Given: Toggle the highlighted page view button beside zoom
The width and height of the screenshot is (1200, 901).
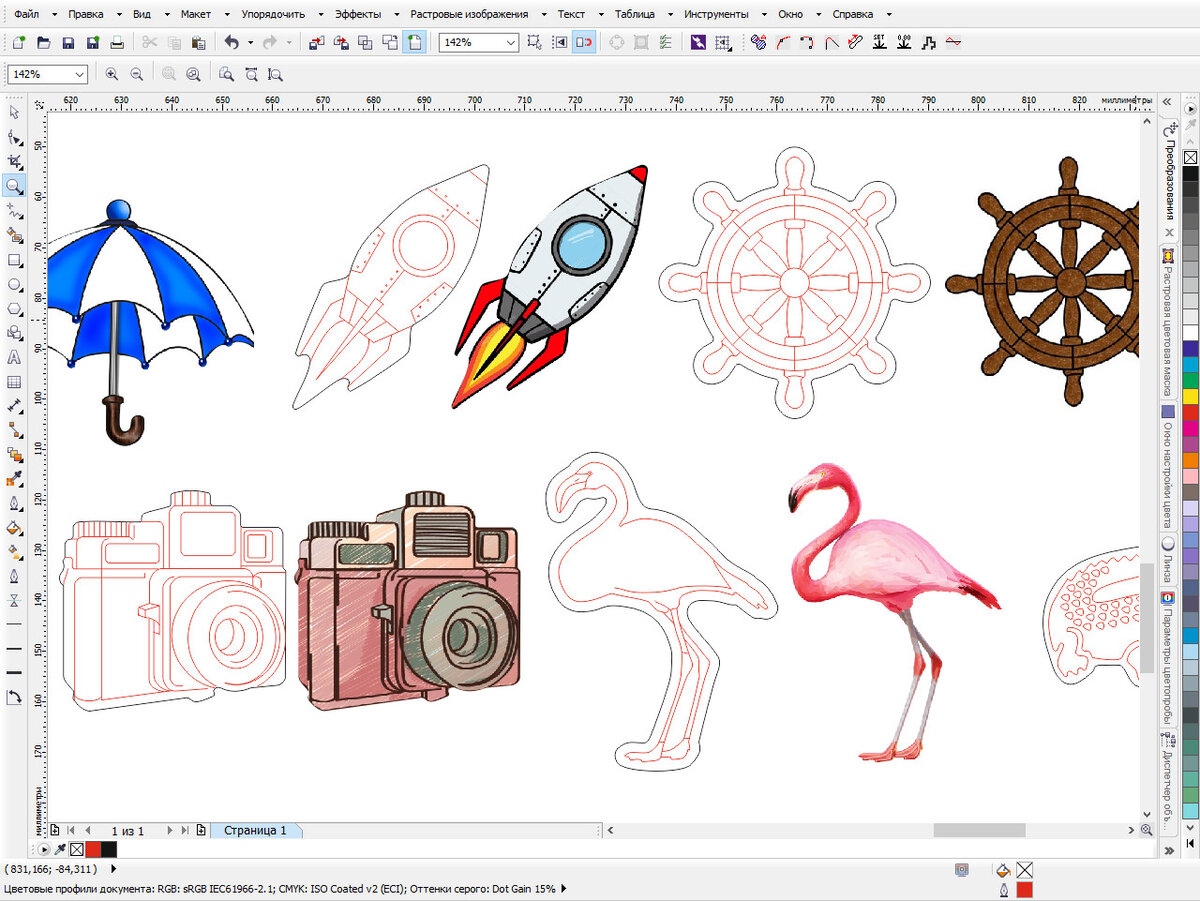Looking at the screenshot, I should tap(414, 43).
